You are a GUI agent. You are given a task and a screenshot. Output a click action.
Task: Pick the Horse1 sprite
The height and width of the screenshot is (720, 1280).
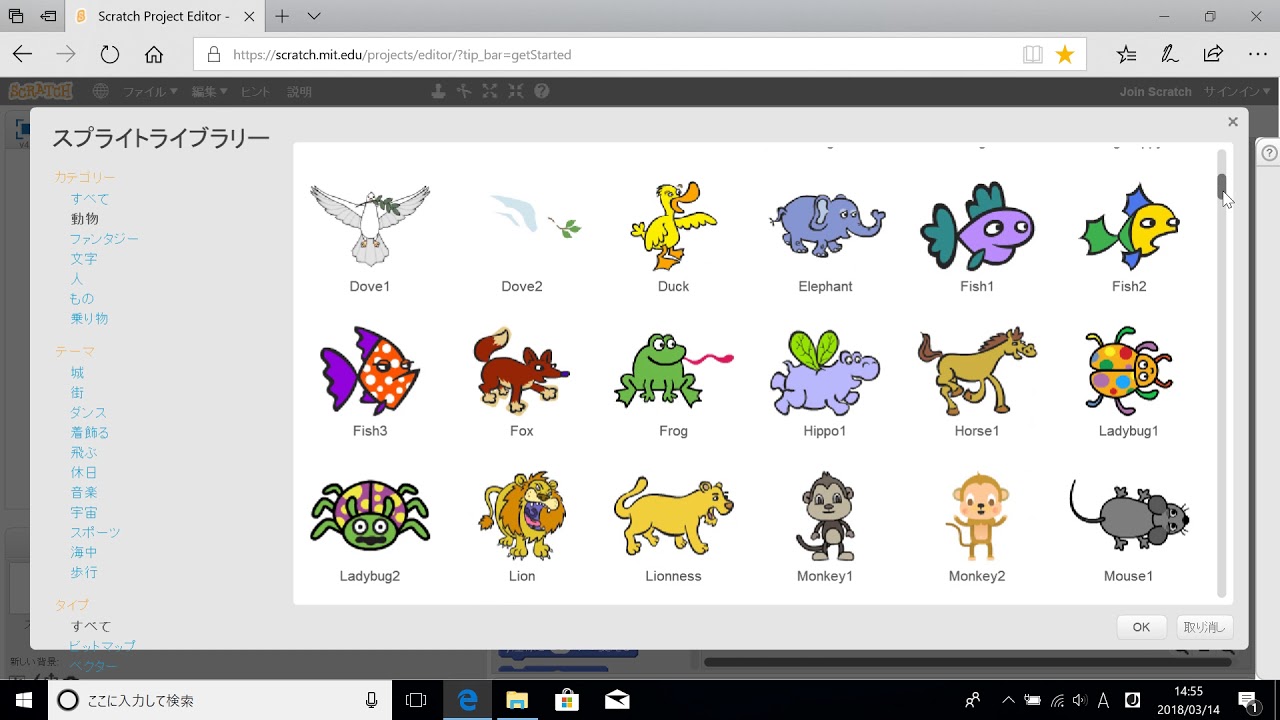977,371
